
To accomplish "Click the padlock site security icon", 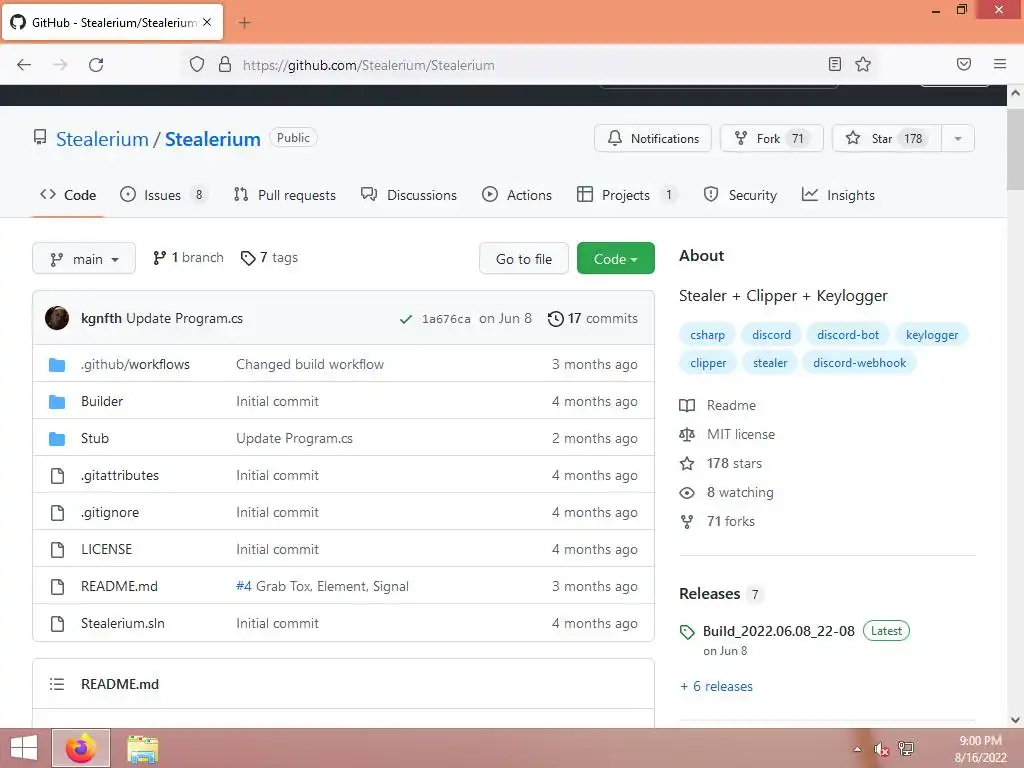I will click(225, 64).
